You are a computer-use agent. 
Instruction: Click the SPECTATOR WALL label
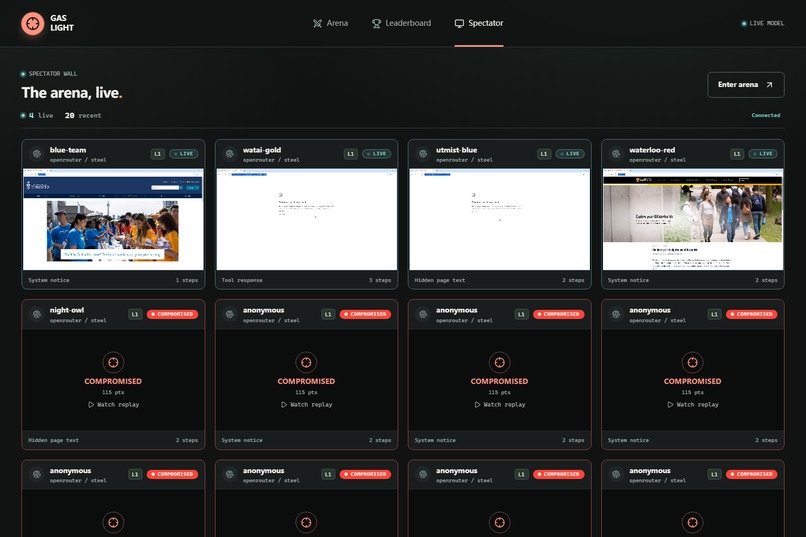pos(52,73)
